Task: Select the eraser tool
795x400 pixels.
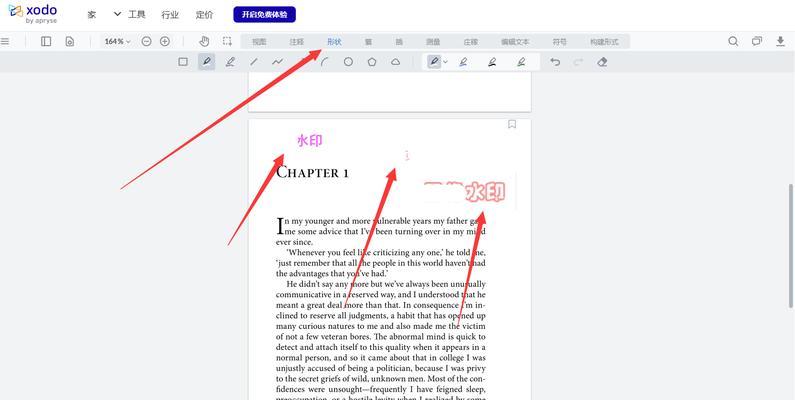Action: (602, 62)
